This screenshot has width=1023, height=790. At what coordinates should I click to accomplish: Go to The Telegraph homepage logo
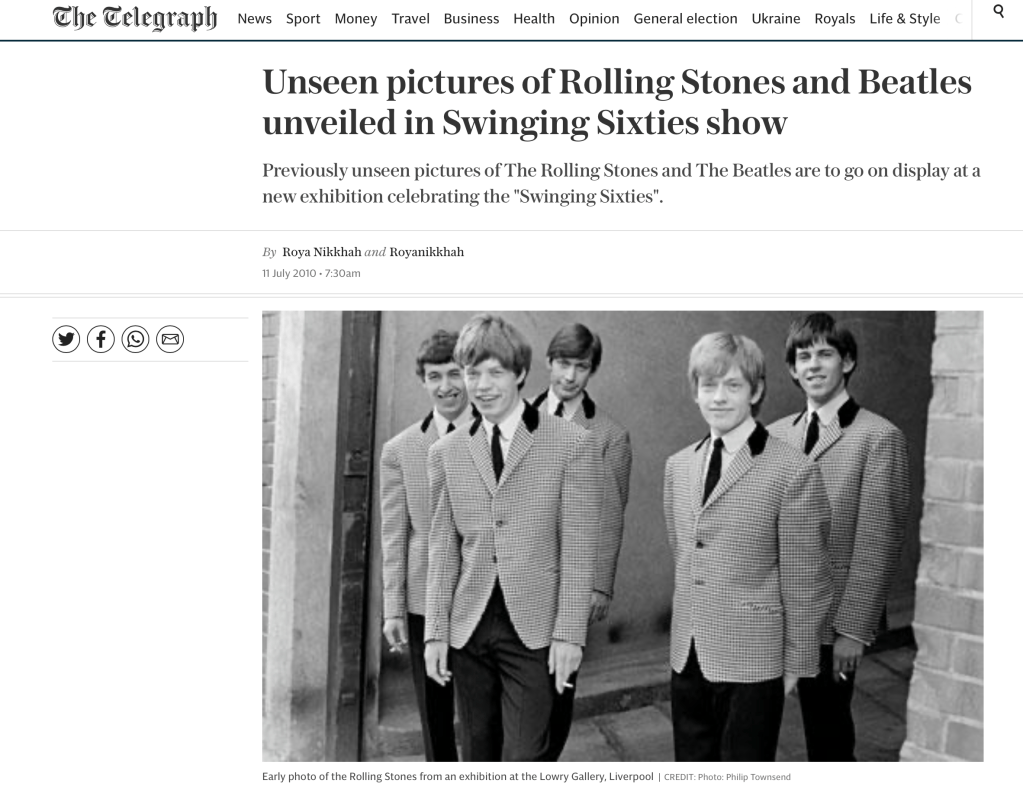coord(134,18)
